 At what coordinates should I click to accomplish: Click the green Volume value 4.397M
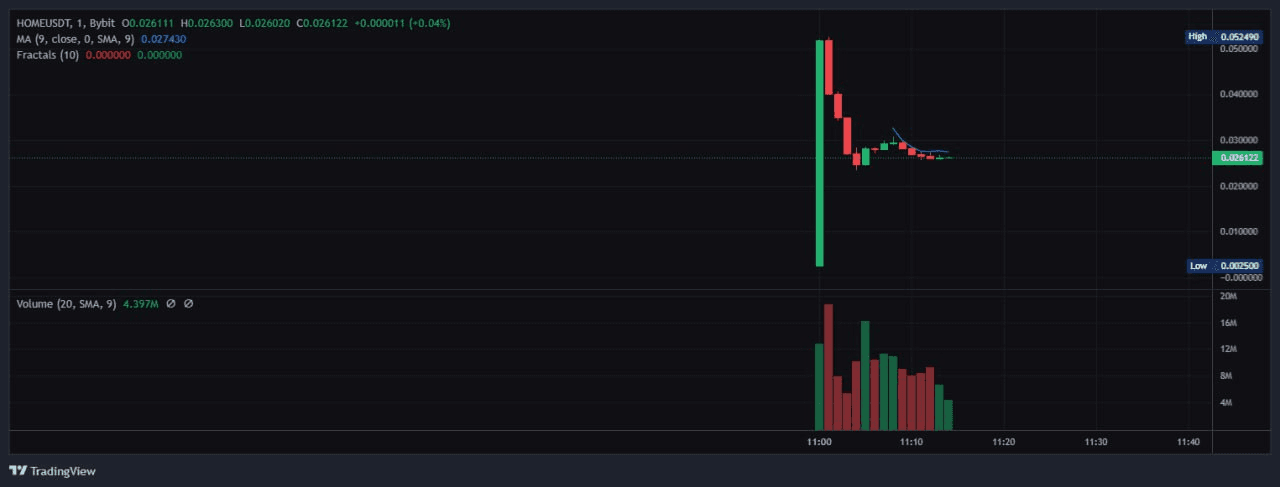(141, 303)
